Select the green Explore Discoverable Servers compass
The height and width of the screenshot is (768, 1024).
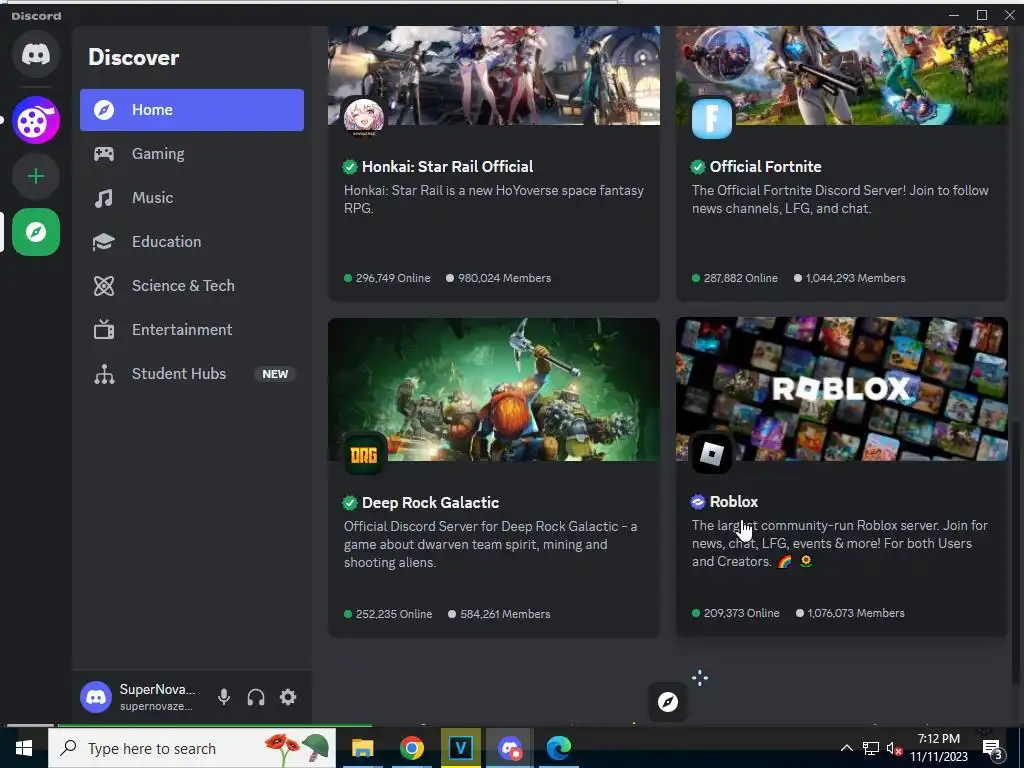pos(36,232)
